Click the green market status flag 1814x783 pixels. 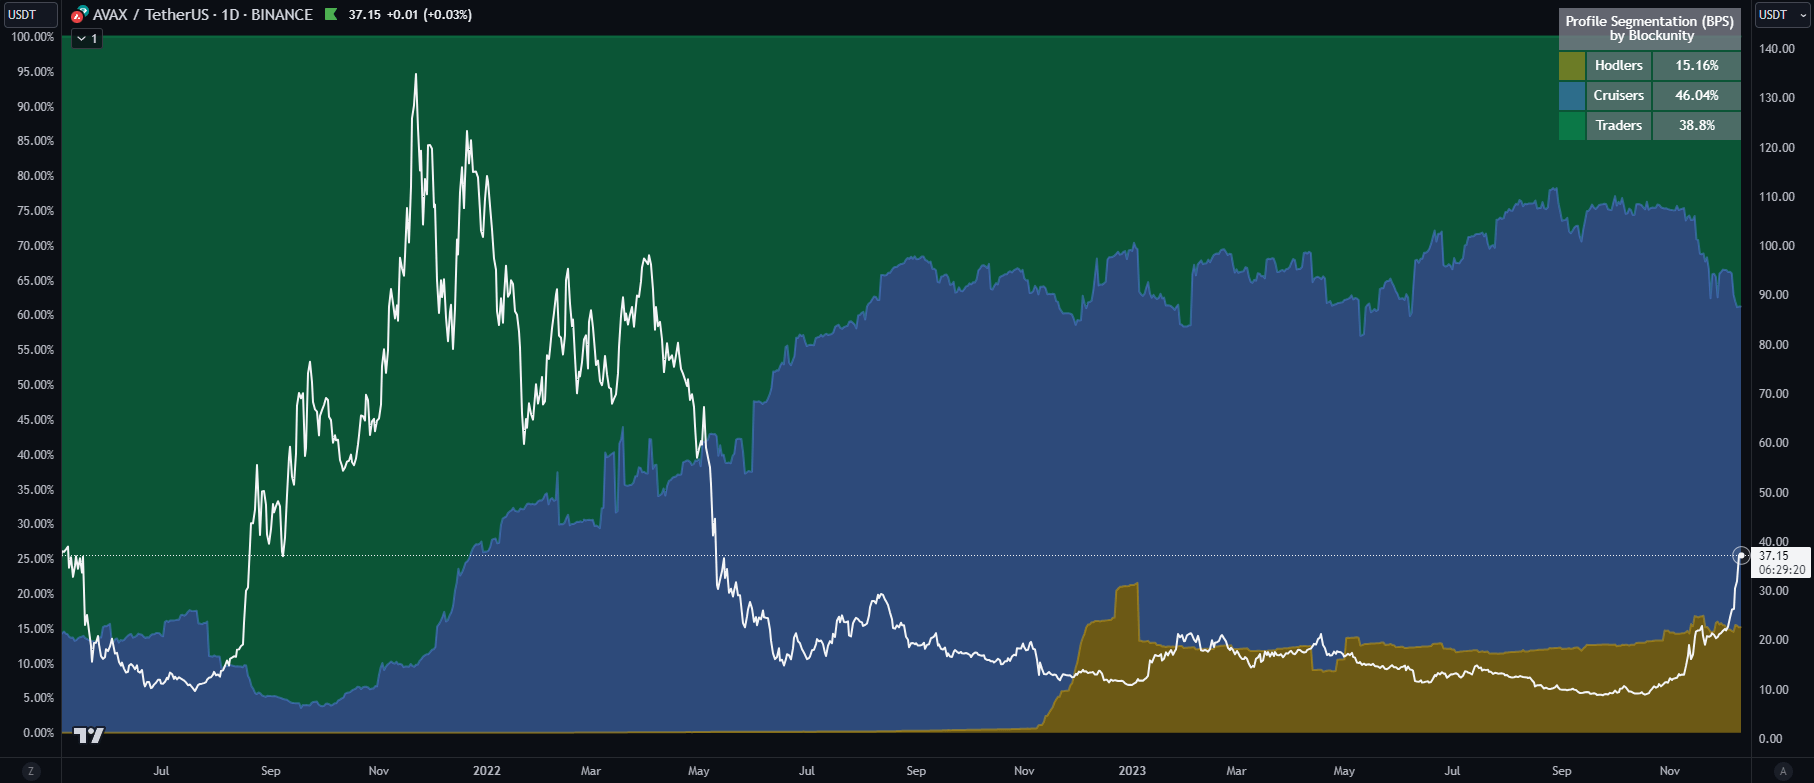[331, 14]
